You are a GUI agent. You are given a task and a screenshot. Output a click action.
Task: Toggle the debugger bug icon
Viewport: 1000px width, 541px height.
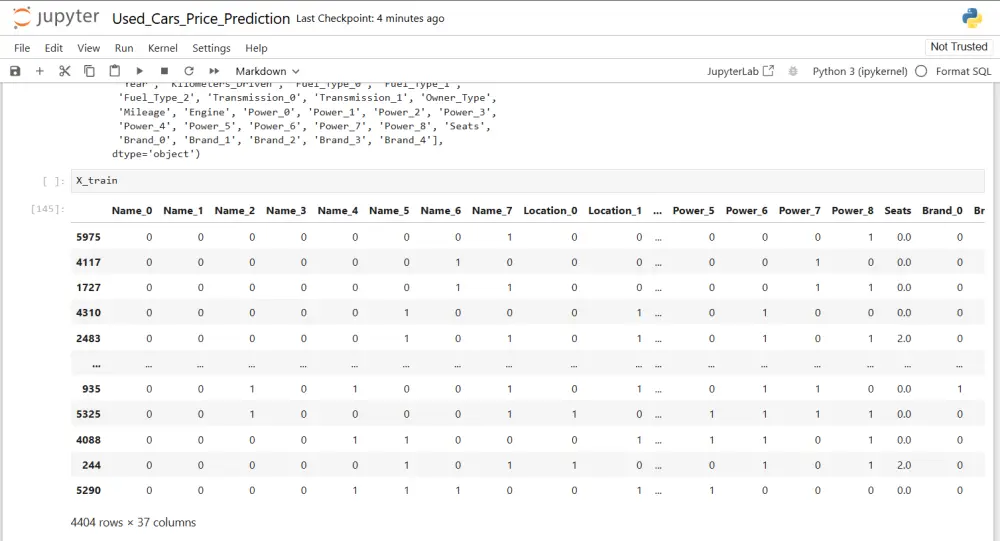point(793,71)
